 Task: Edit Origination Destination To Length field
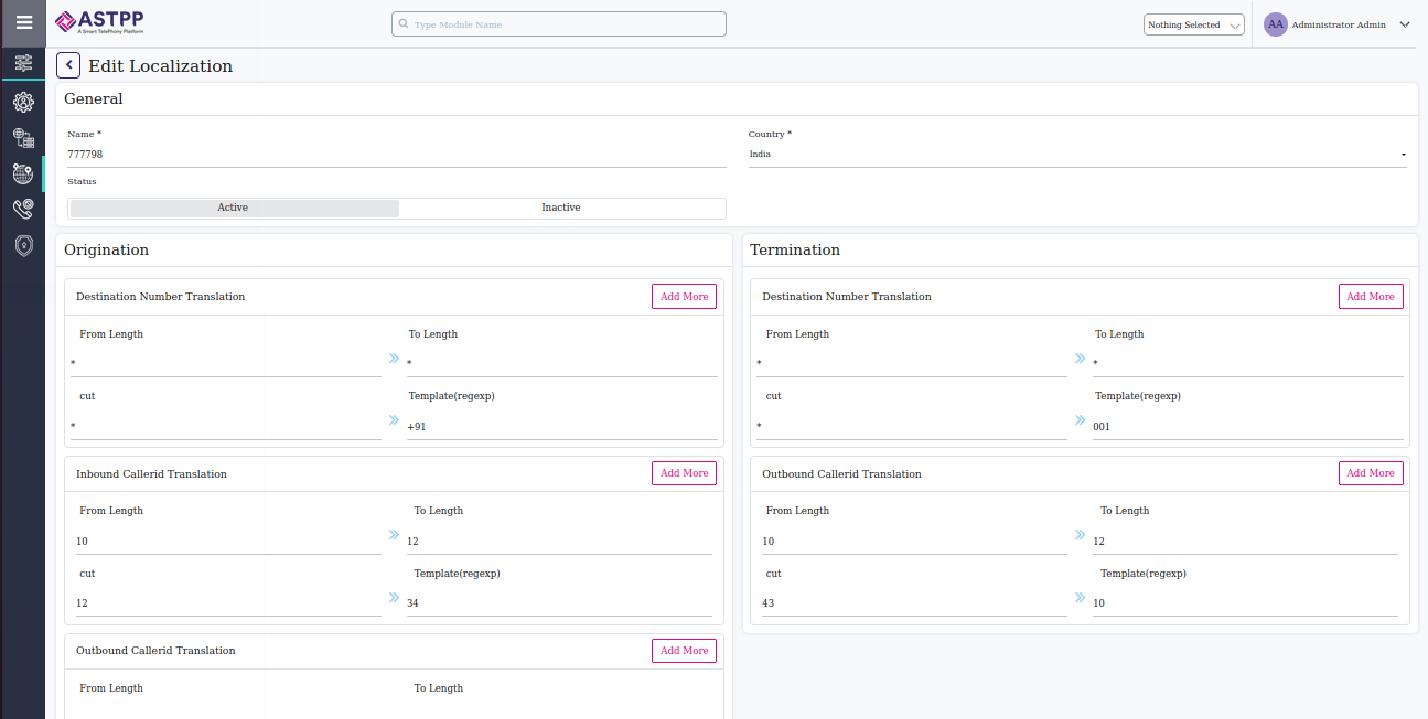coord(562,364)
